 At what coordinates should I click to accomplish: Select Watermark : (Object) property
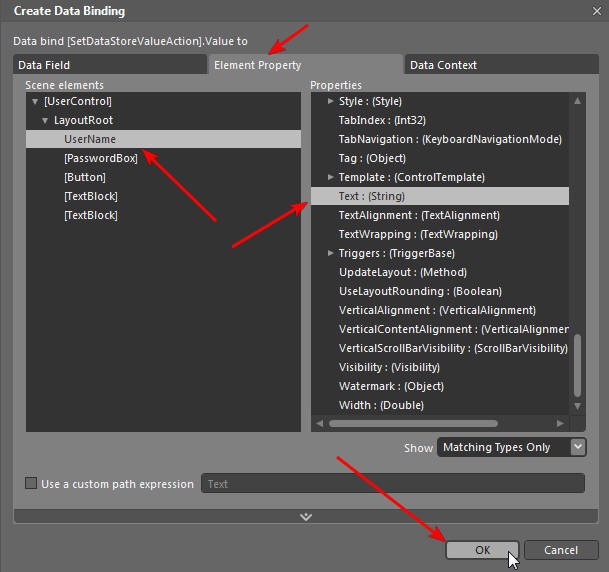click(440, 386)
